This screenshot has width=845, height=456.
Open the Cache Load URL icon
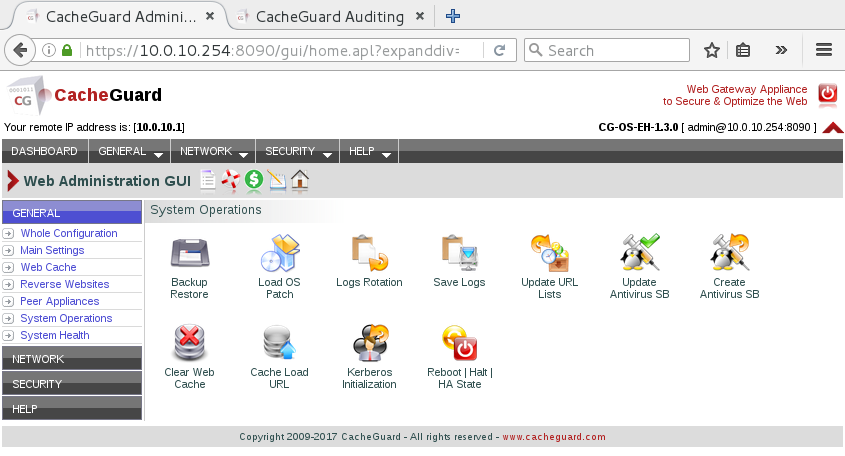(279, 343)
